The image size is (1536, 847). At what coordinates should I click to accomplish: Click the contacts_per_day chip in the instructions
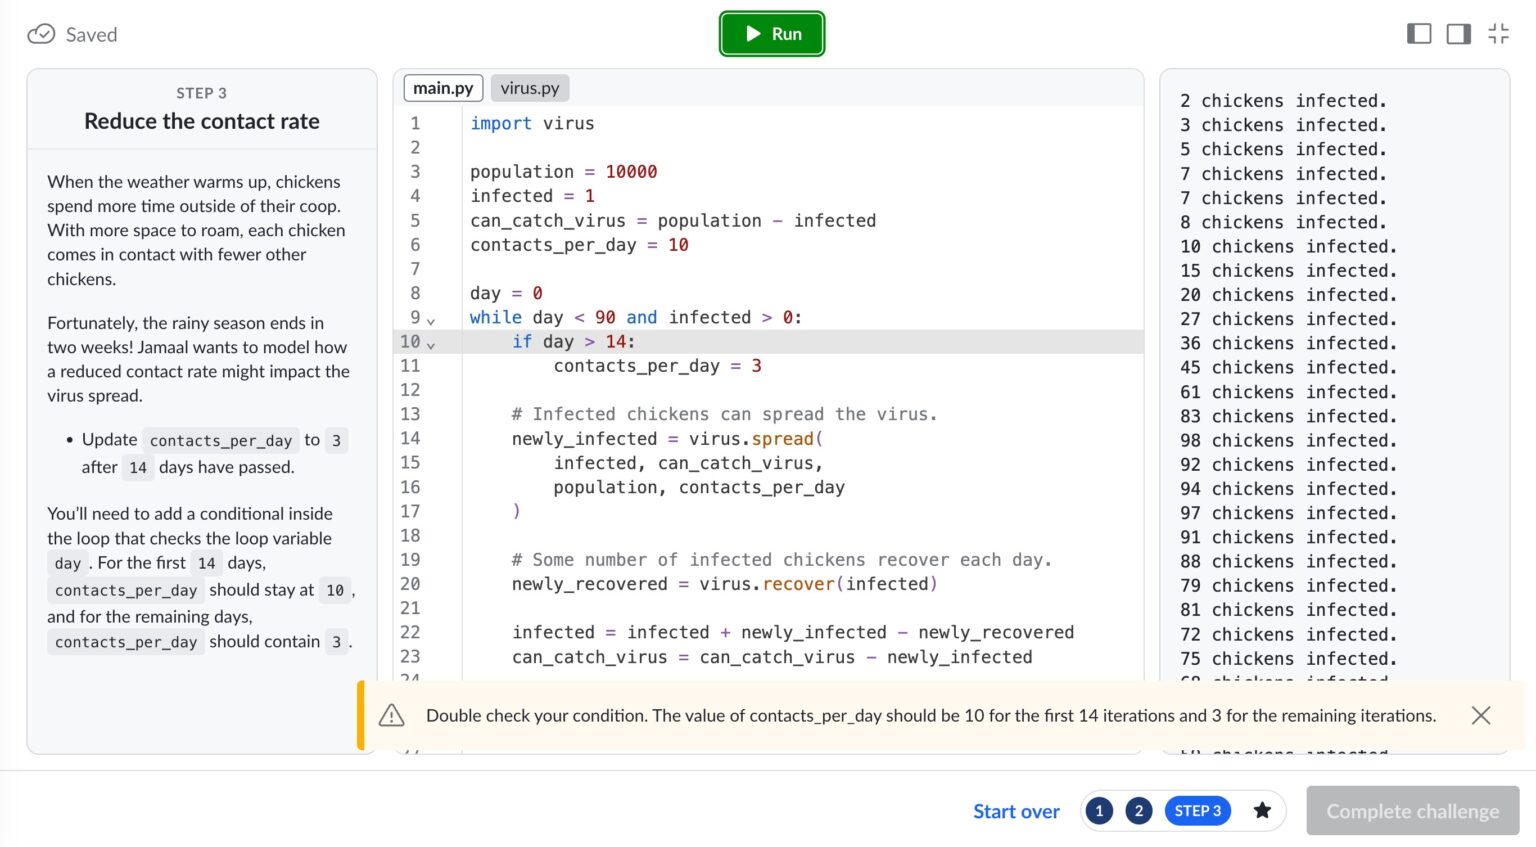220,440
